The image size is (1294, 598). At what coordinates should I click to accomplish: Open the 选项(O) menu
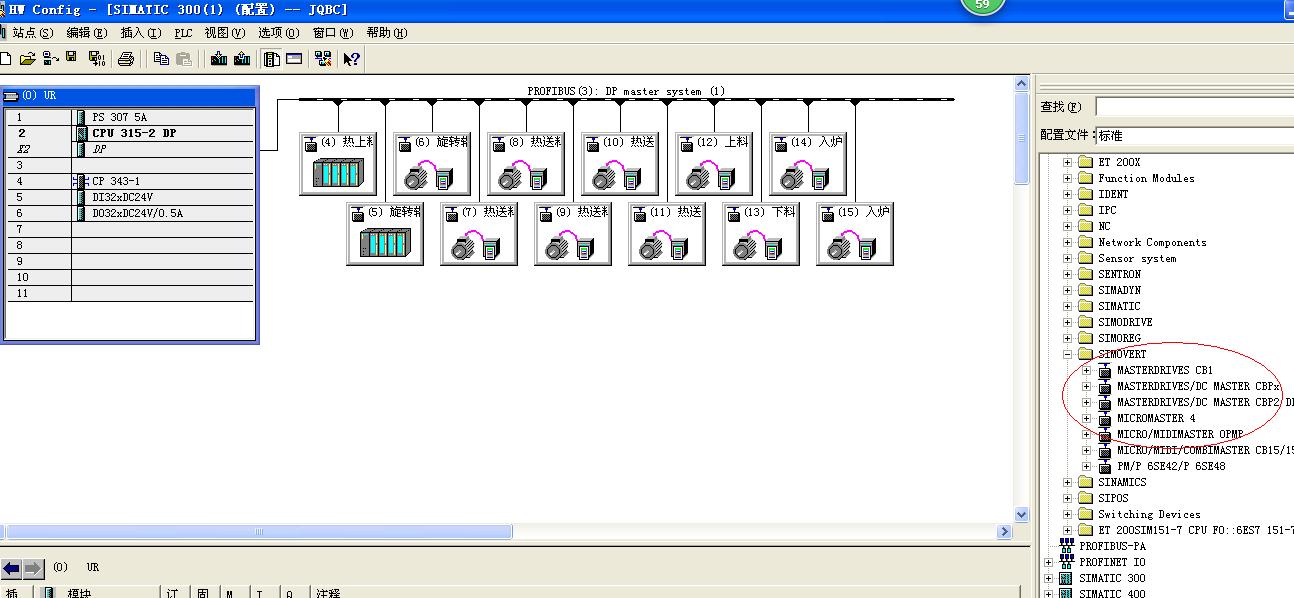[x=278, y=33]
